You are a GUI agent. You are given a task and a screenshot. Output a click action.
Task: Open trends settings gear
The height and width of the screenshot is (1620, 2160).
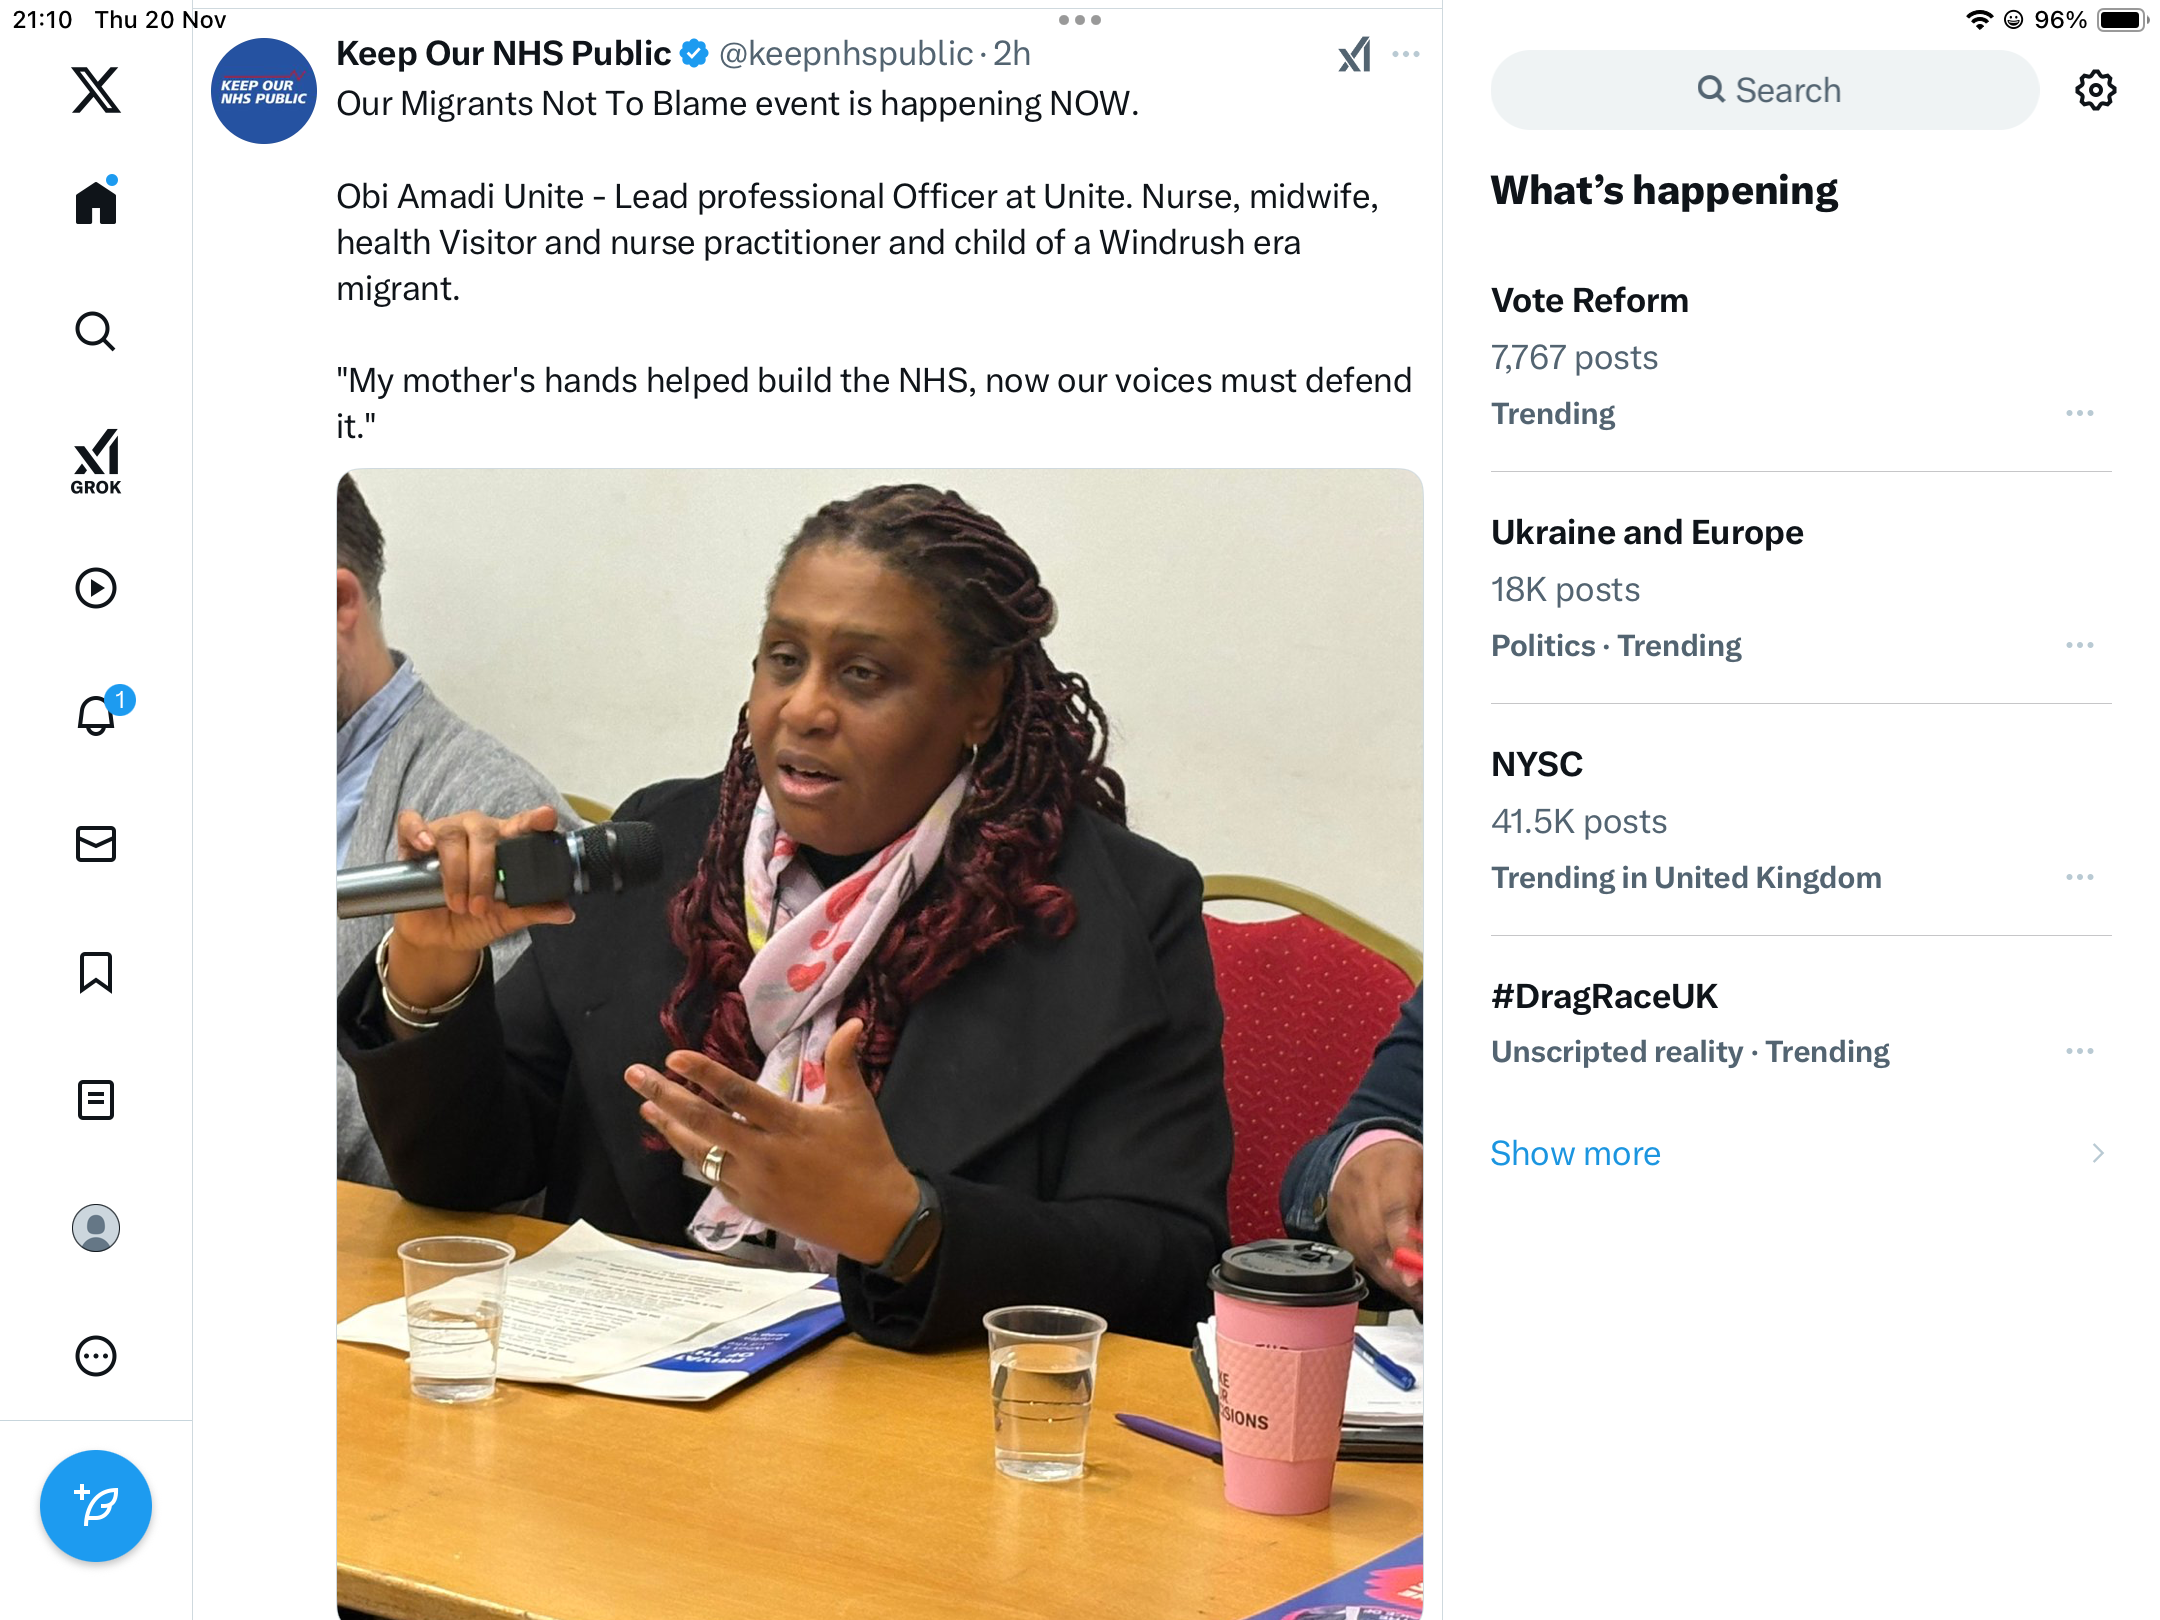(x=2096, y=90)
